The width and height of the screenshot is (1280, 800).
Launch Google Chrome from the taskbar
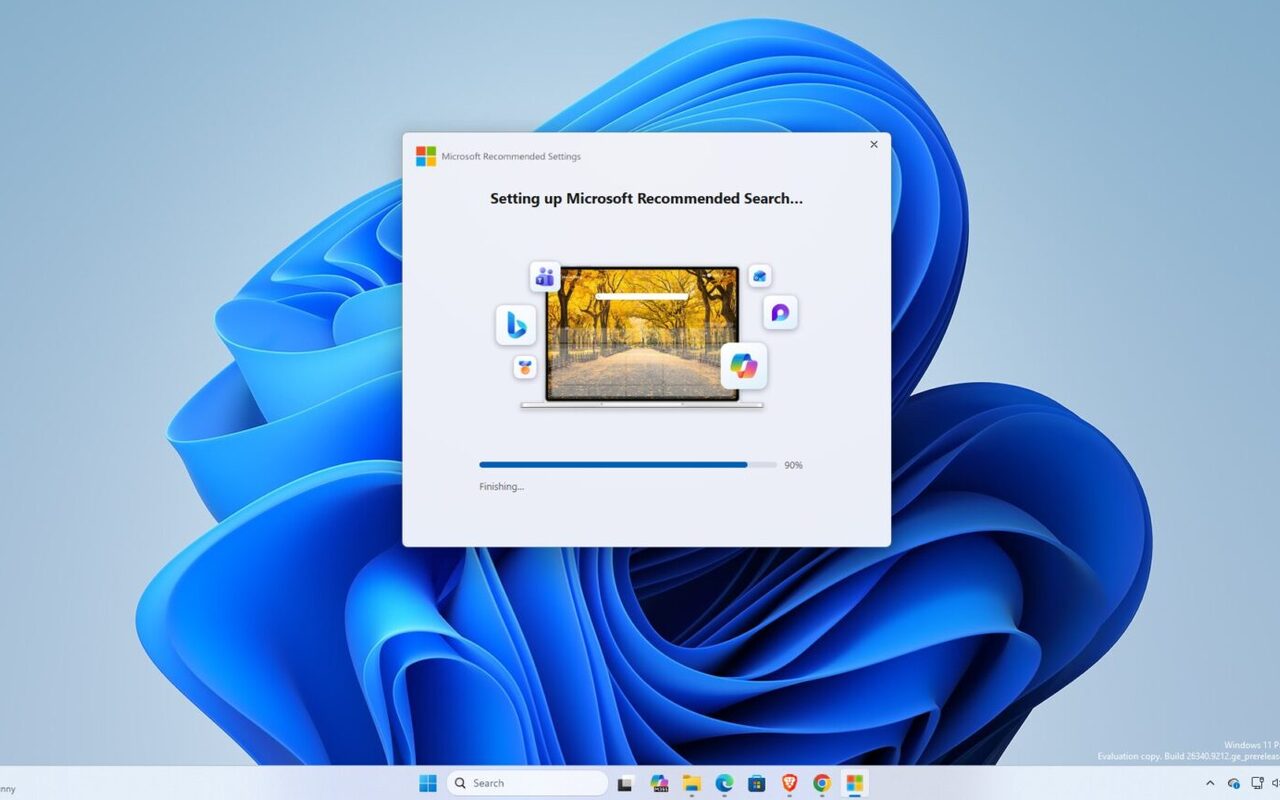pyautogui.click(x=822, y=783)
